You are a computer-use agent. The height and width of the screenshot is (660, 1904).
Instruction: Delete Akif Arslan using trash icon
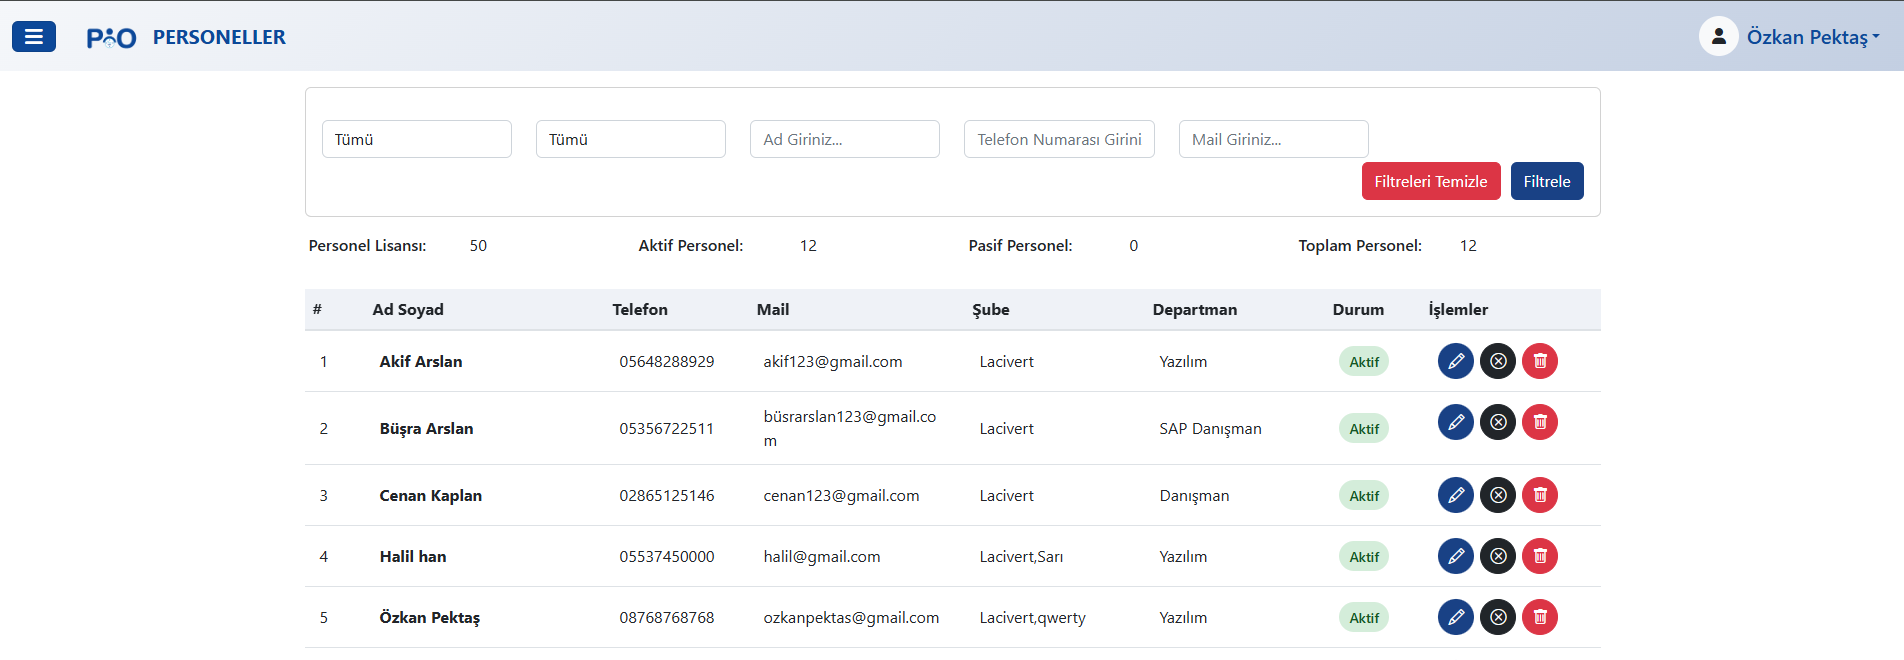pyautogui.click(x=1539, y=361)
